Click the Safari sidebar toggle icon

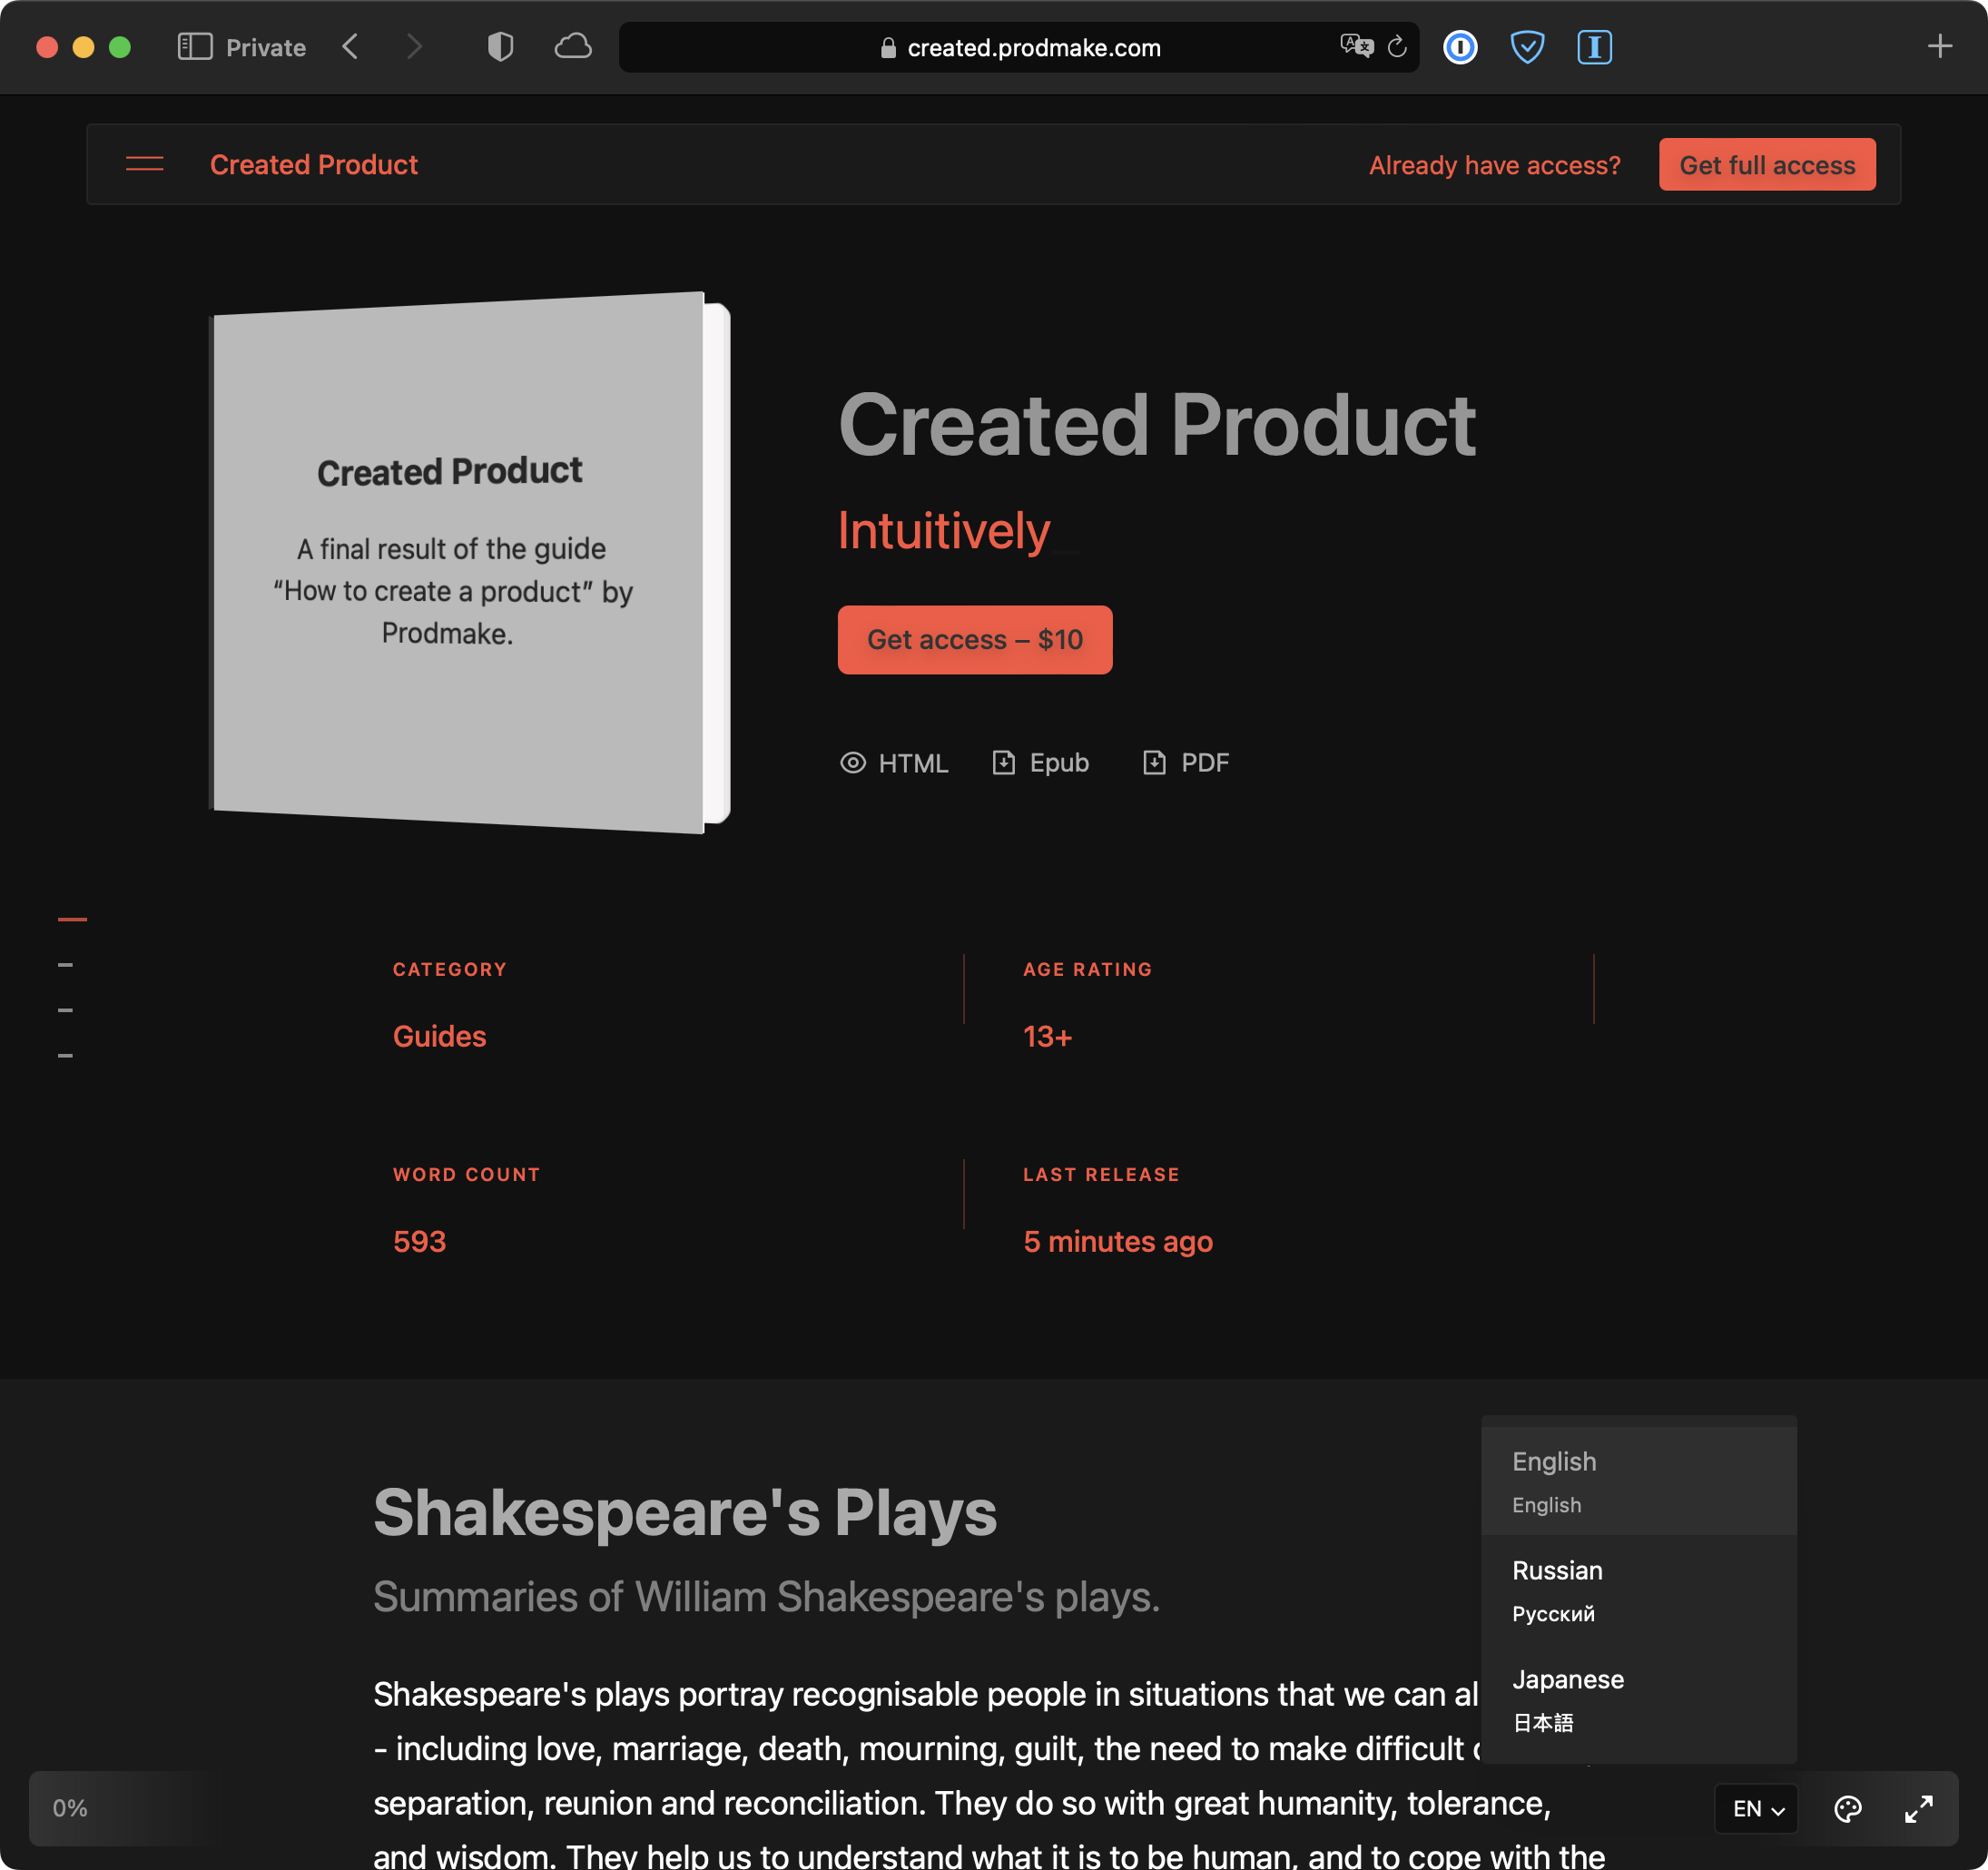(x=194, y=47)
